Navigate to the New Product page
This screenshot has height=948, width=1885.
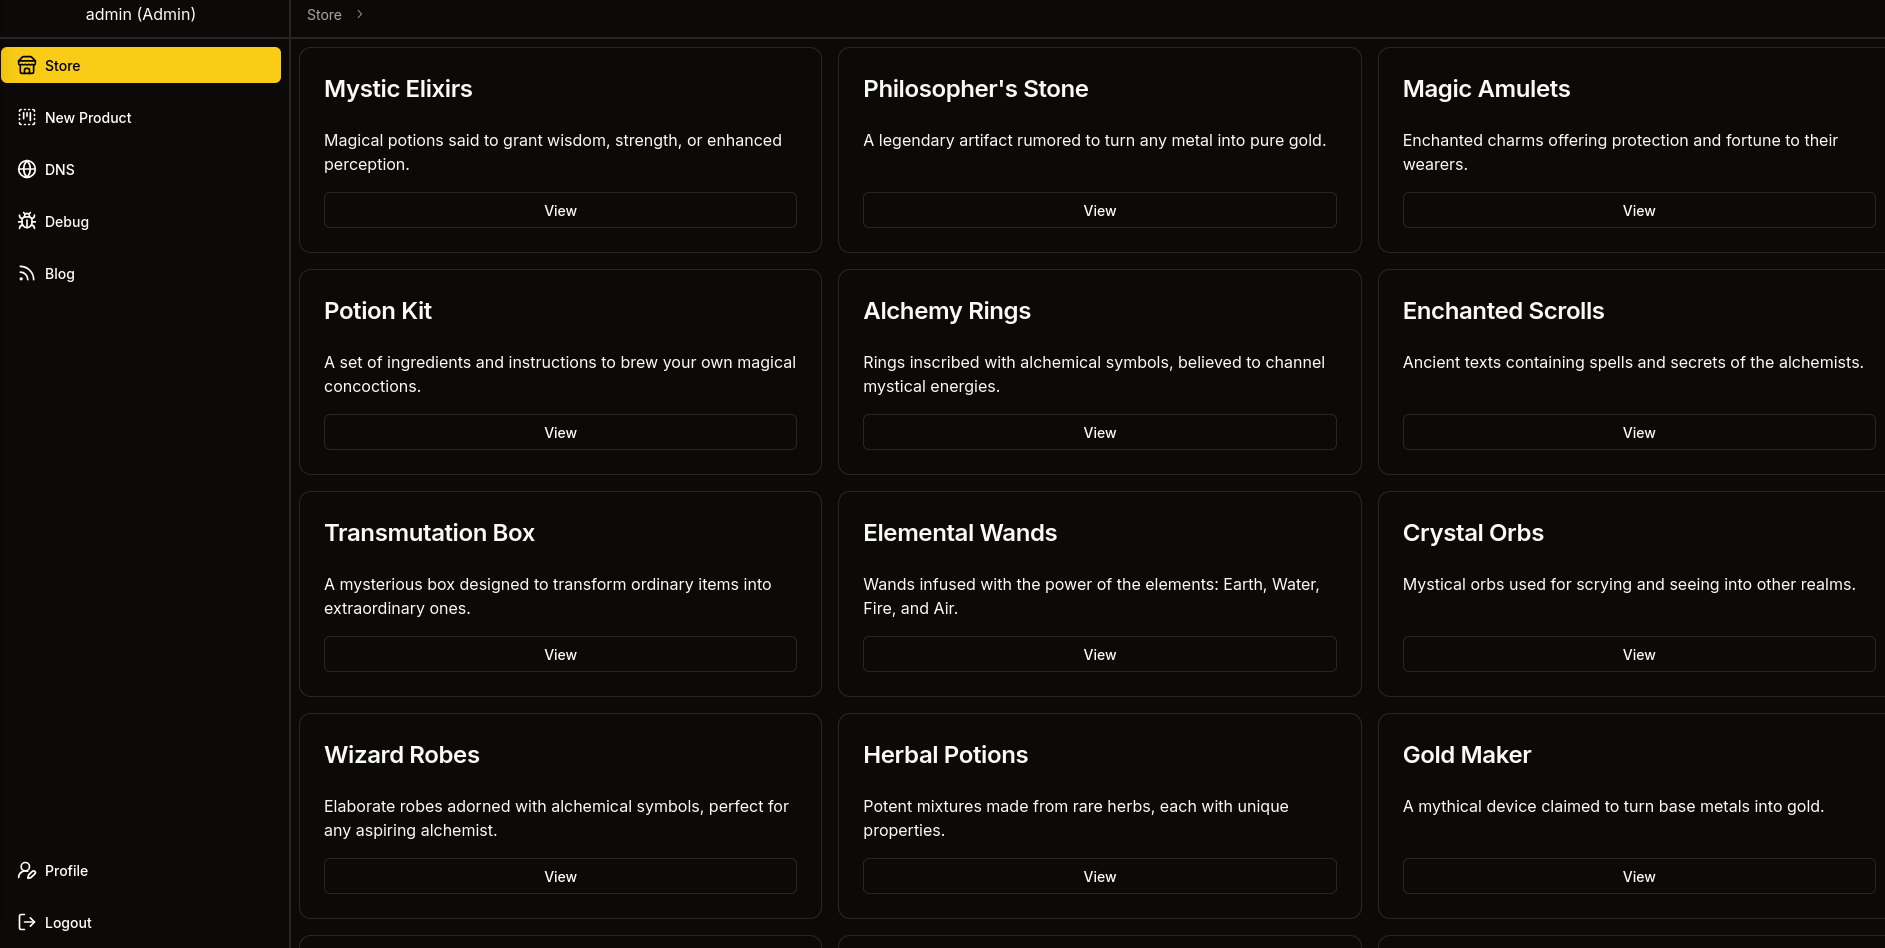[88, 117]
